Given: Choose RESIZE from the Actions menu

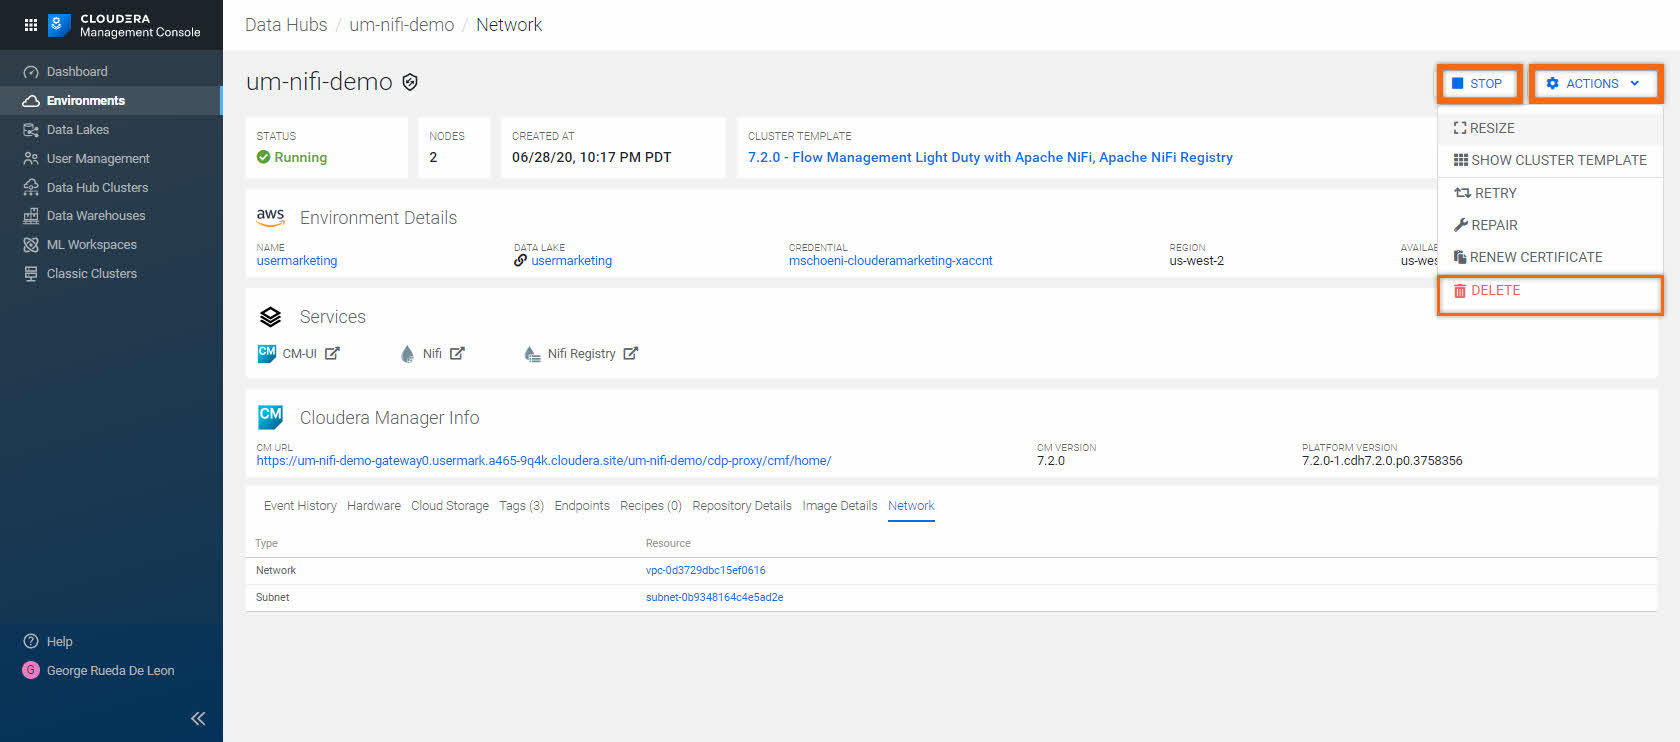Looking at the screenshot, I should [x=1550, y=128].
